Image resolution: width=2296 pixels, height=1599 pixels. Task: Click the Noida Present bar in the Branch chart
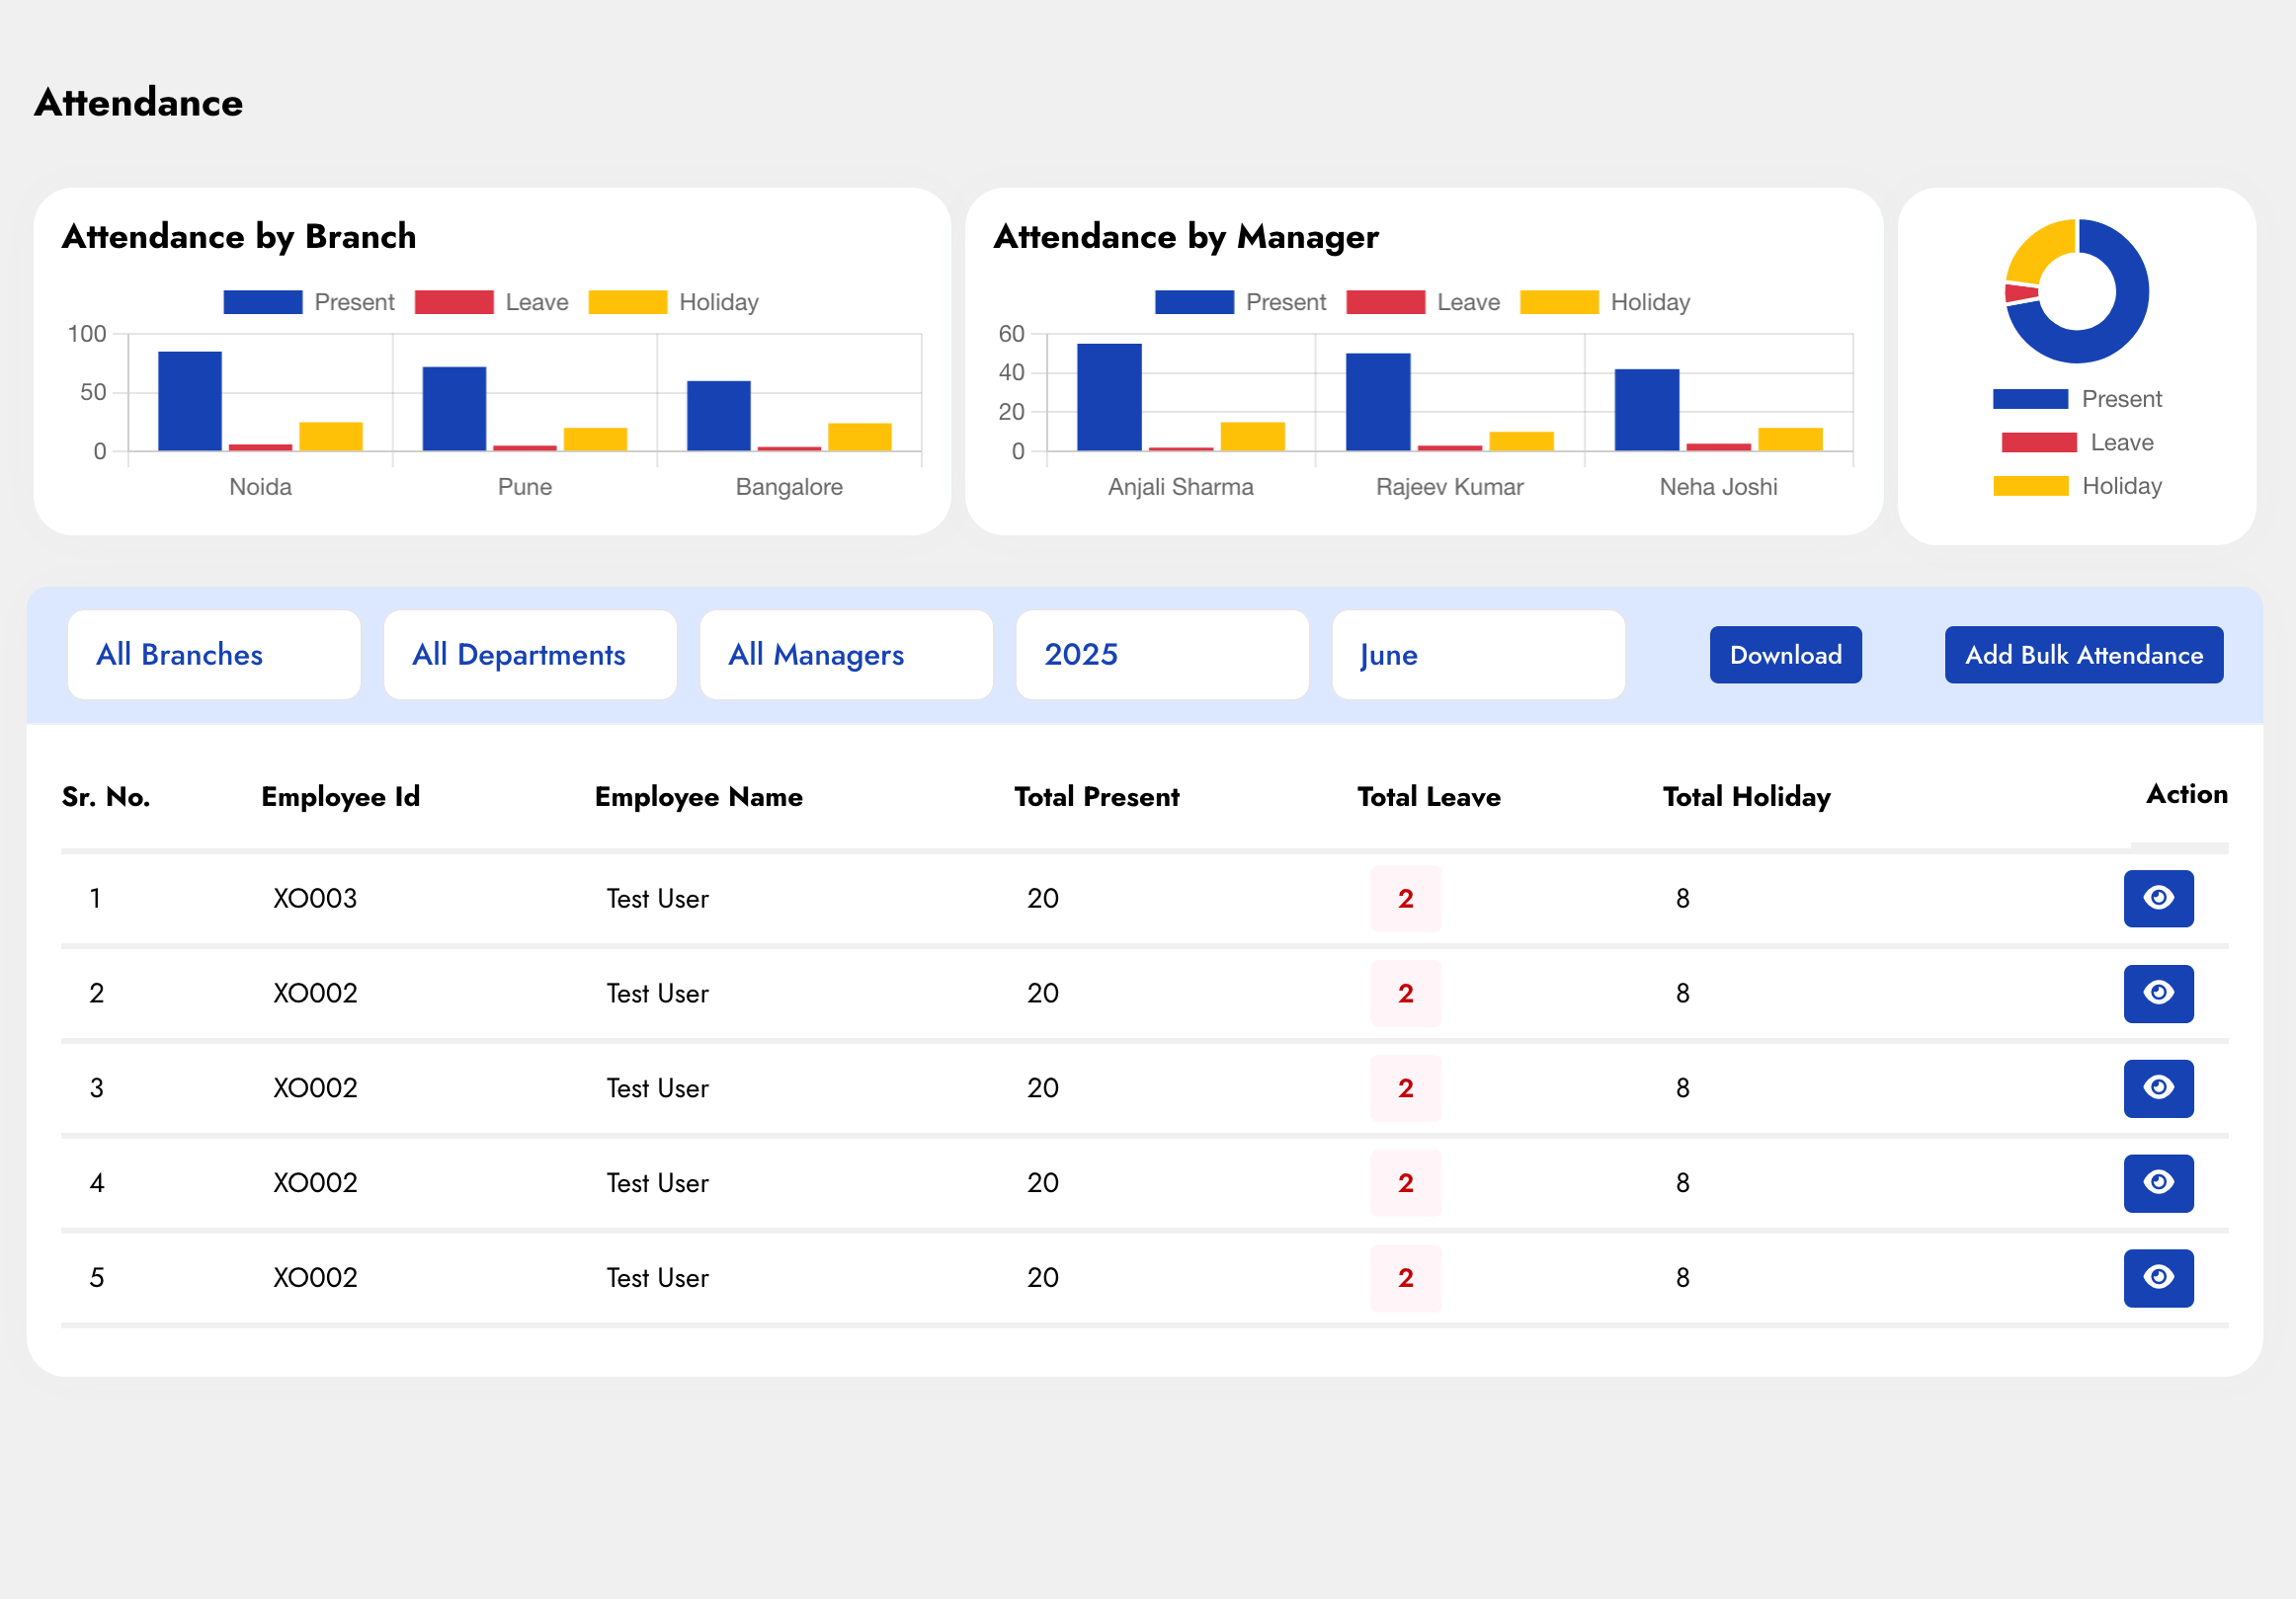pyautogui.click(x=189, y=401)
